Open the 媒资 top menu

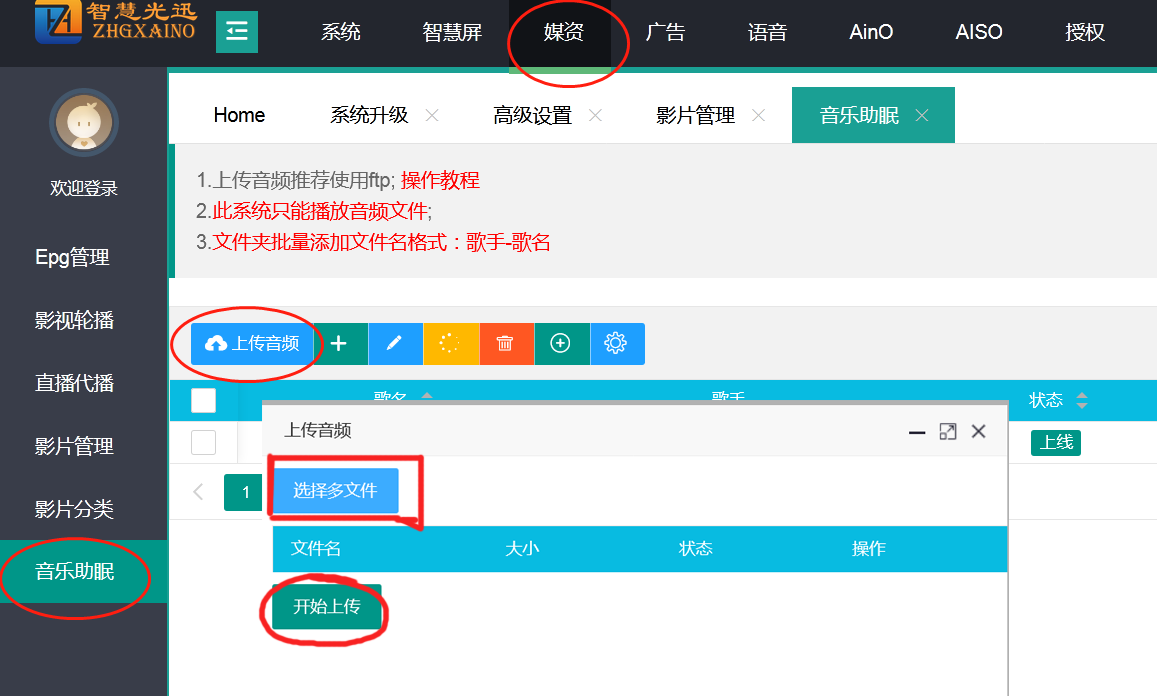(x=563, y=32)
